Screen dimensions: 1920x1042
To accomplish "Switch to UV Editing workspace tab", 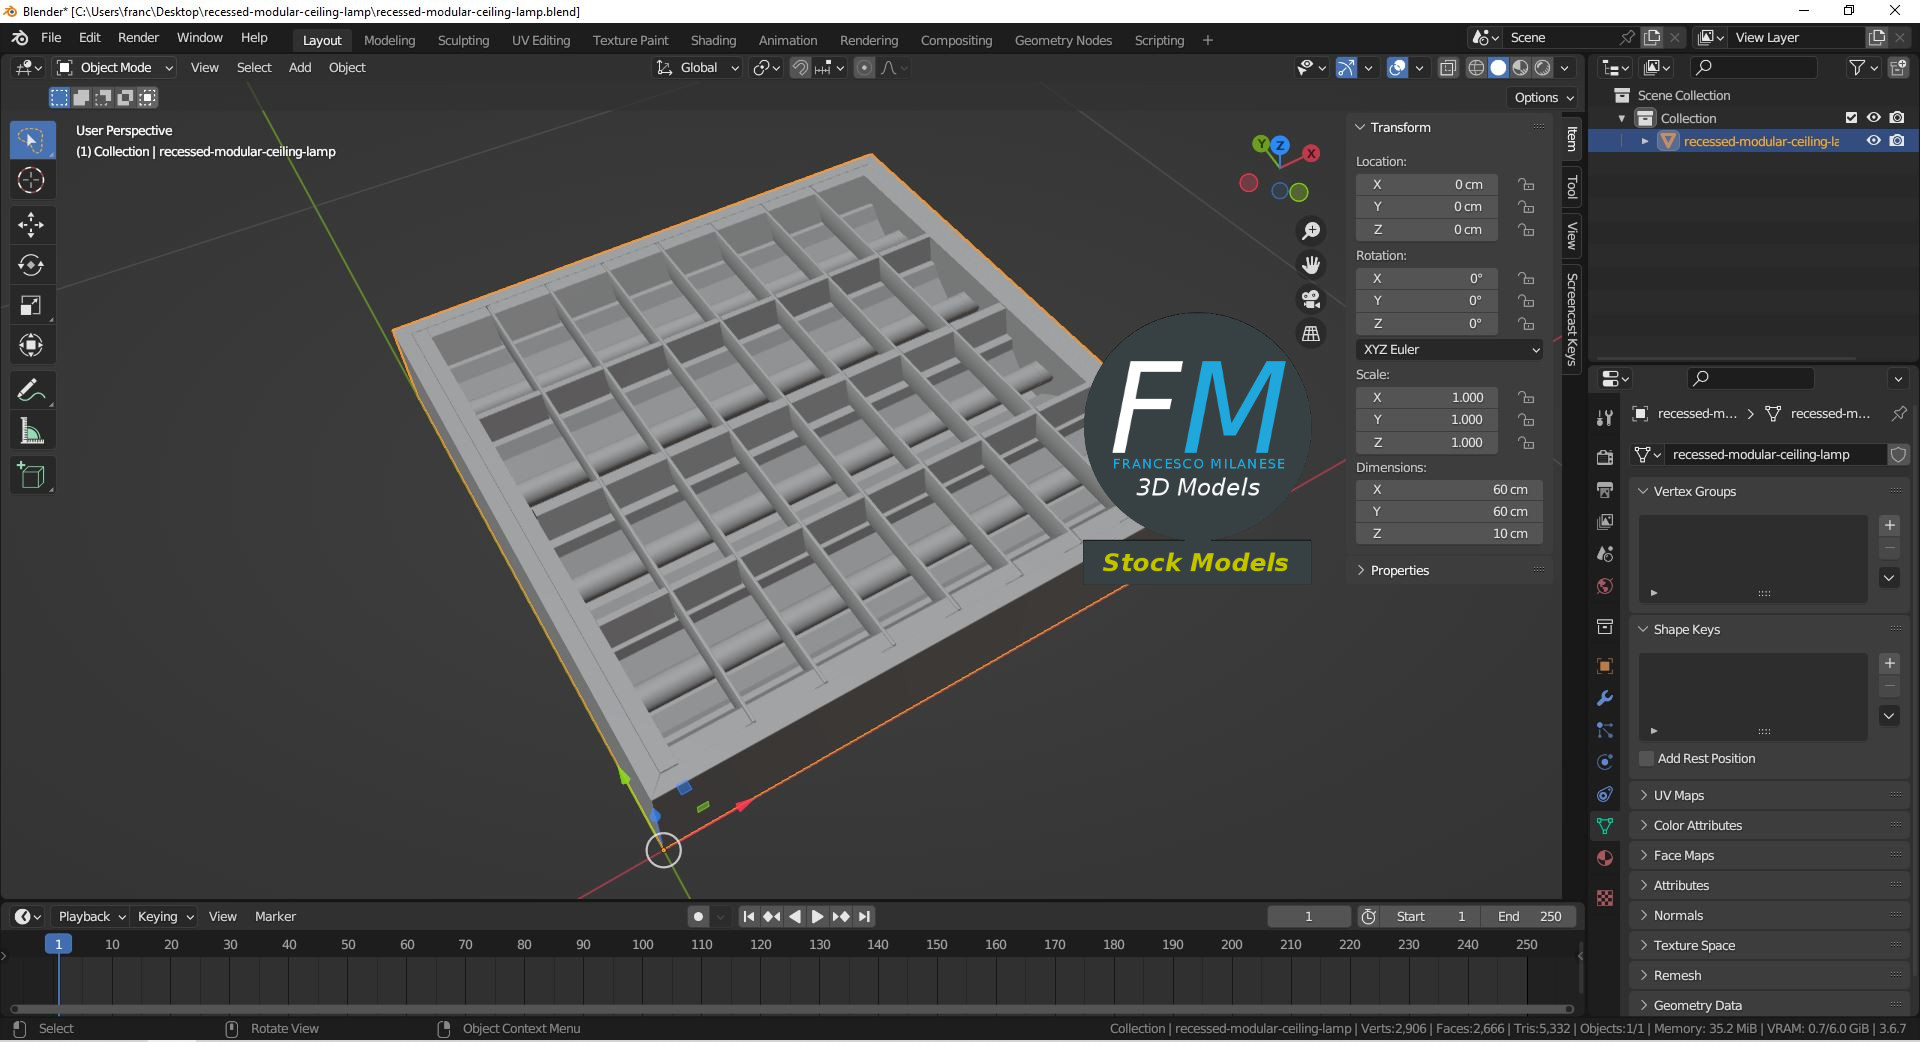I will [x=541, y=41].
